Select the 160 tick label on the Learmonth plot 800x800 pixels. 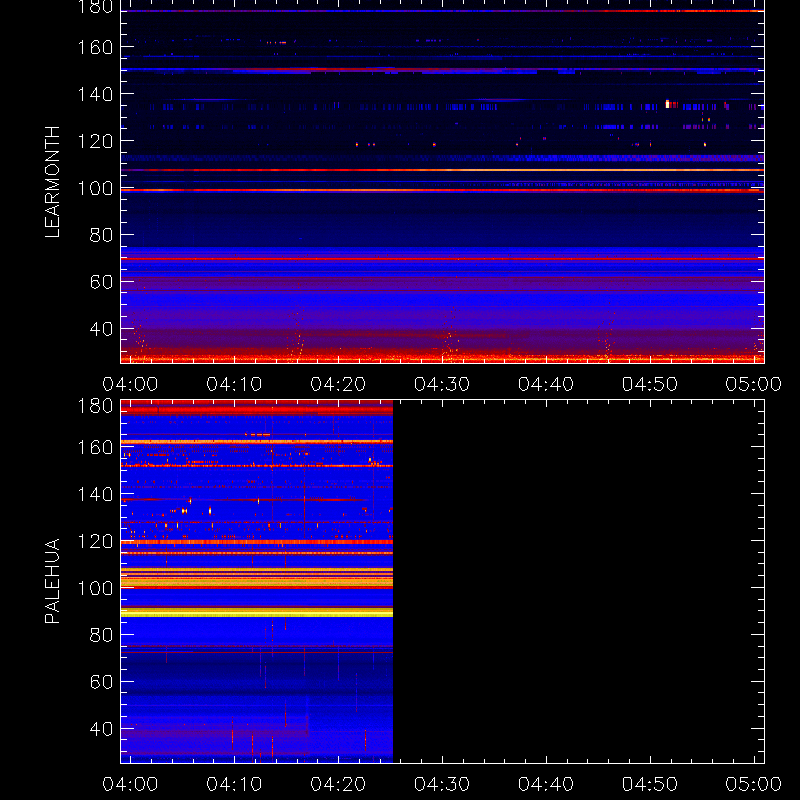(x=95, y=47)
